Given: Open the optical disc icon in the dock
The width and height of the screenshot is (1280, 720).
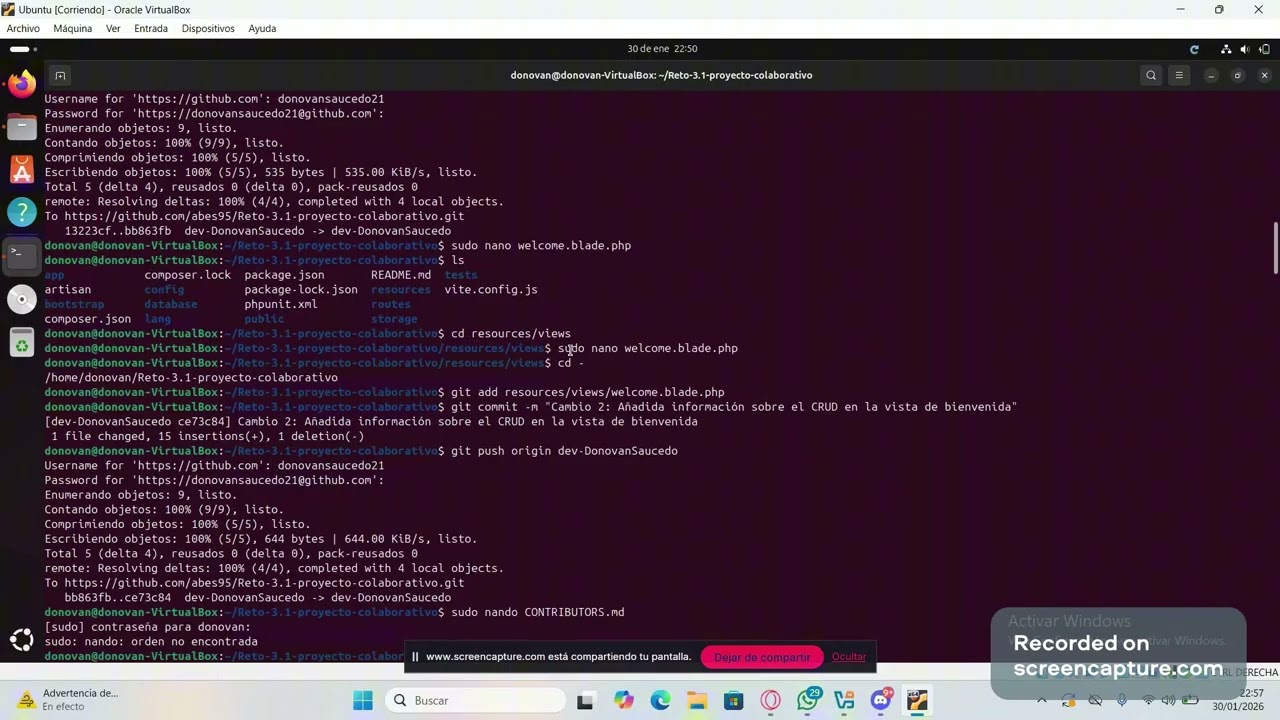Looking at the screenshot, I should coord(22,299).
